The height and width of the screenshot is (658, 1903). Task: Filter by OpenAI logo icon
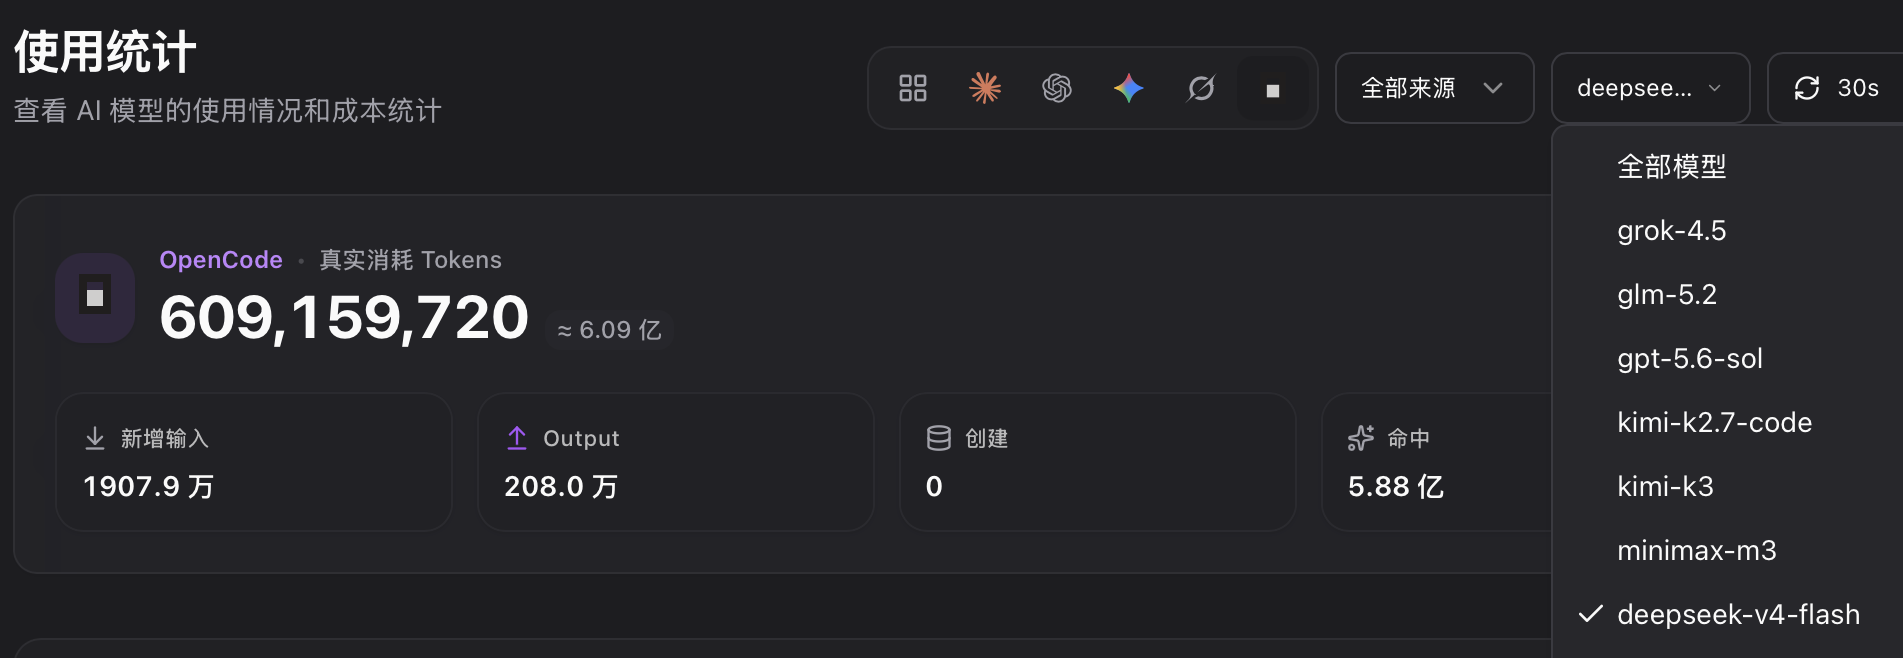(1057, 88)
